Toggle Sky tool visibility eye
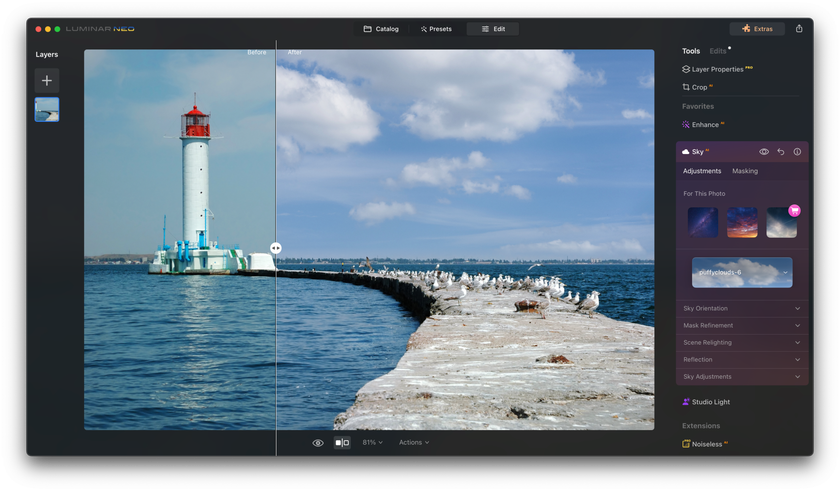Screen dimensions: 840x491 point(764,152)
